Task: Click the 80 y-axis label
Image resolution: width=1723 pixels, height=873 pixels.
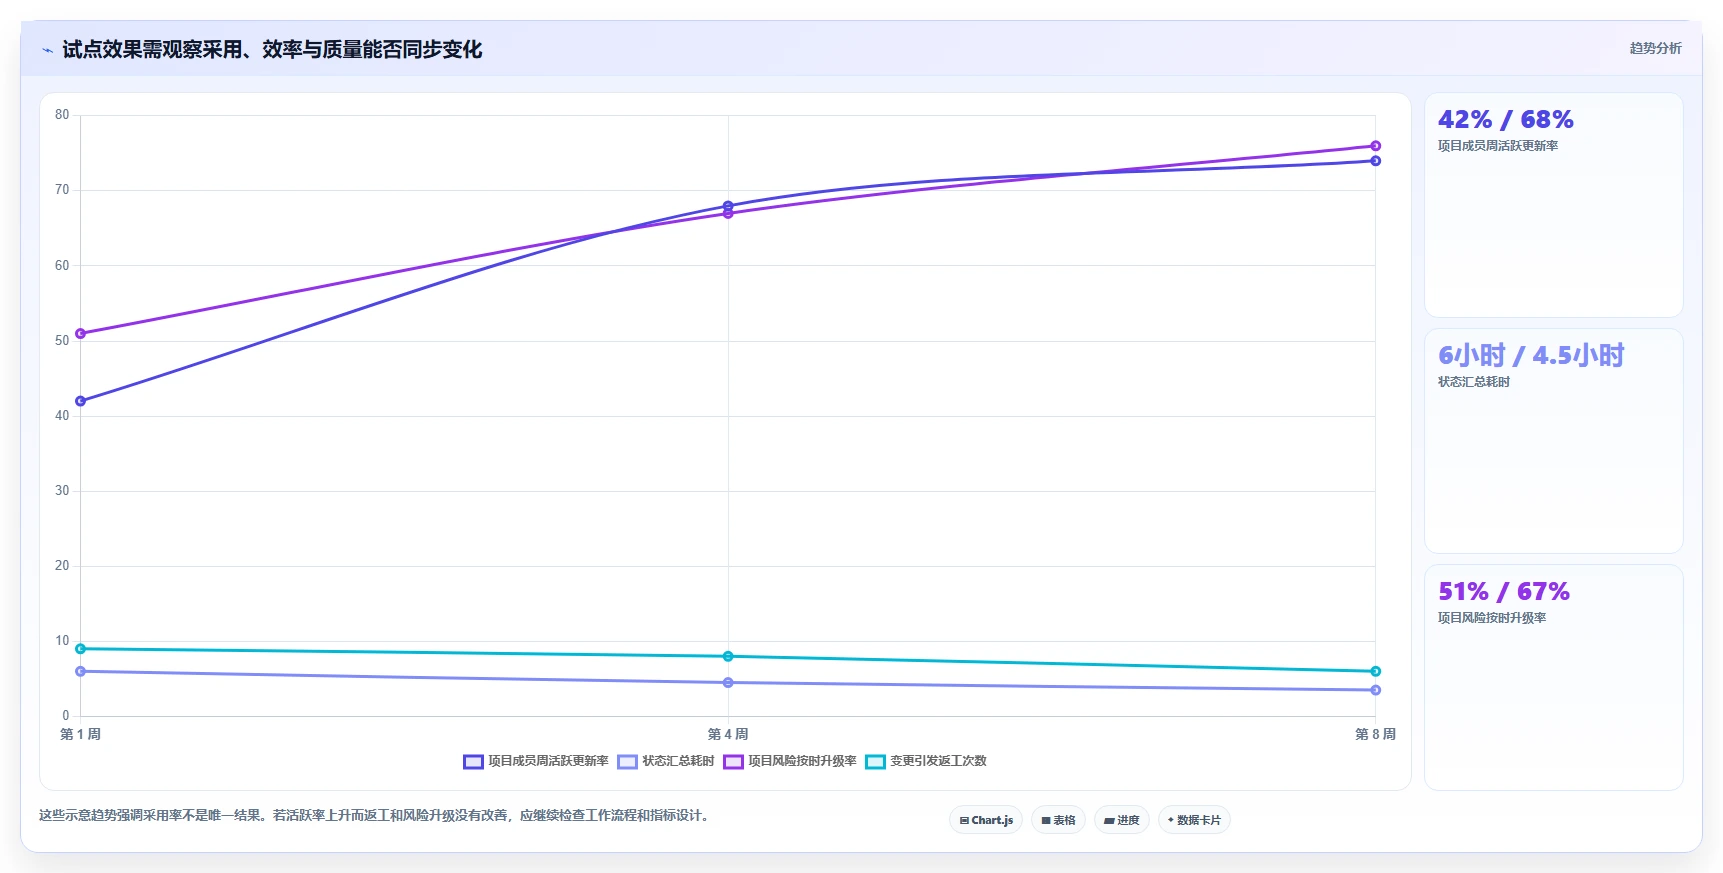Action: pos(62,115)
